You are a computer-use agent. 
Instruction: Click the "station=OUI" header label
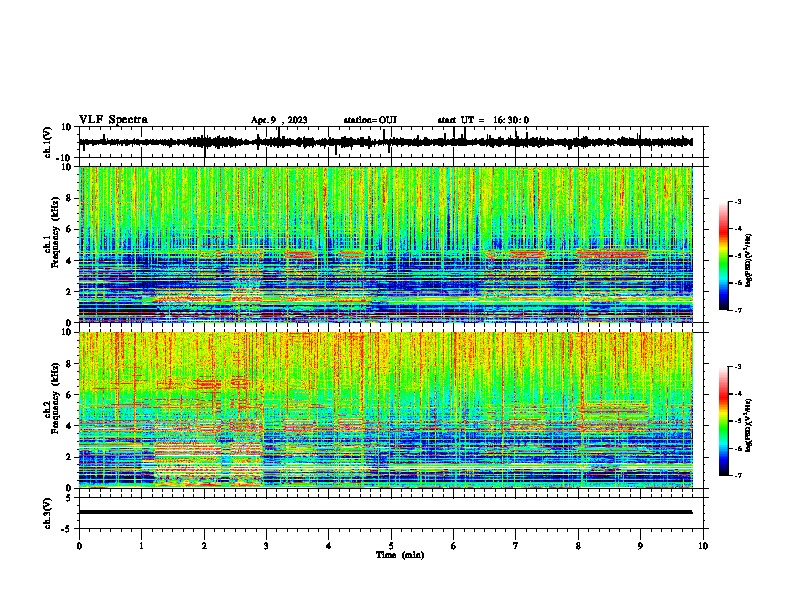(x=370, y=120)
